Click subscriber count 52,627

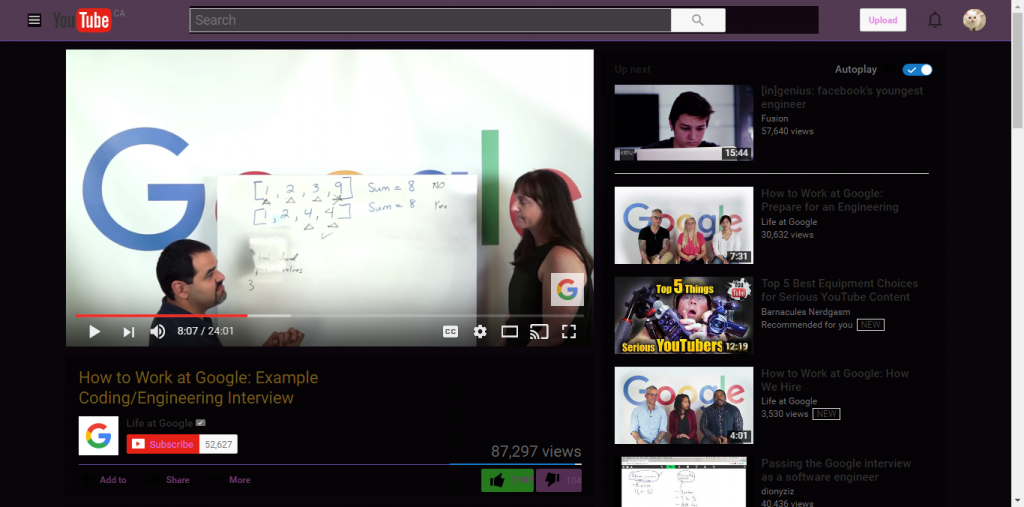218,444
